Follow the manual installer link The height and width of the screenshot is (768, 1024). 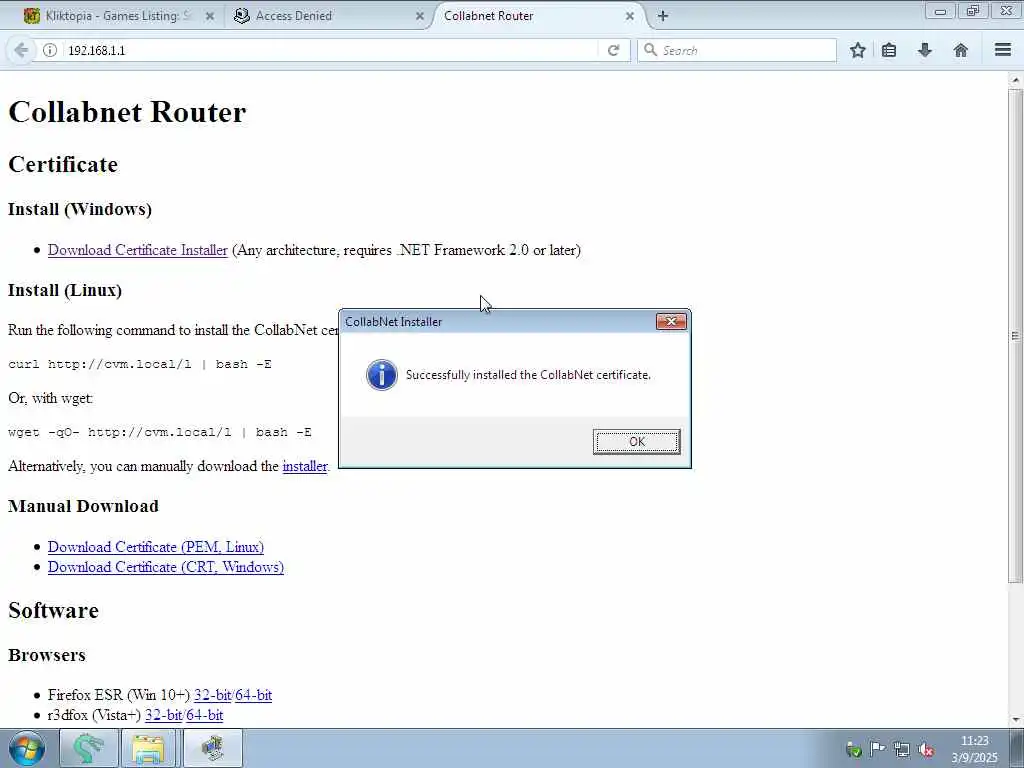(x=305, y=466)
